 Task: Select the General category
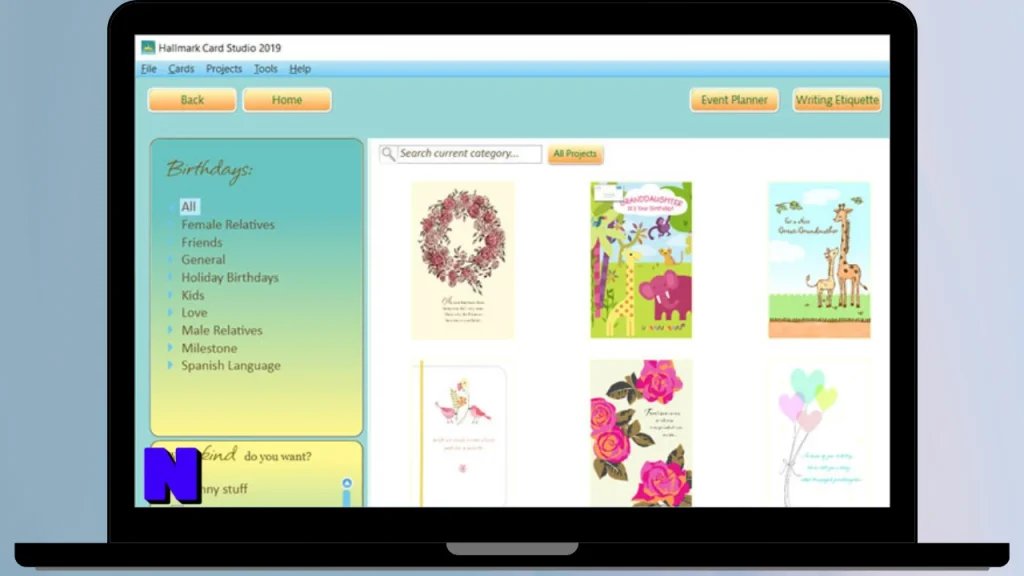203,260
